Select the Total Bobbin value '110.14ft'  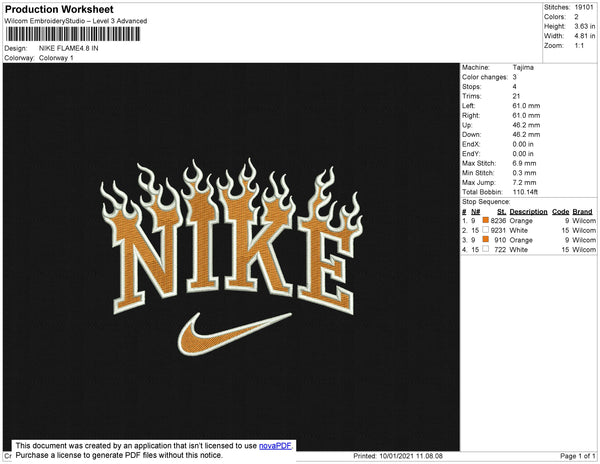click(525, 192)
